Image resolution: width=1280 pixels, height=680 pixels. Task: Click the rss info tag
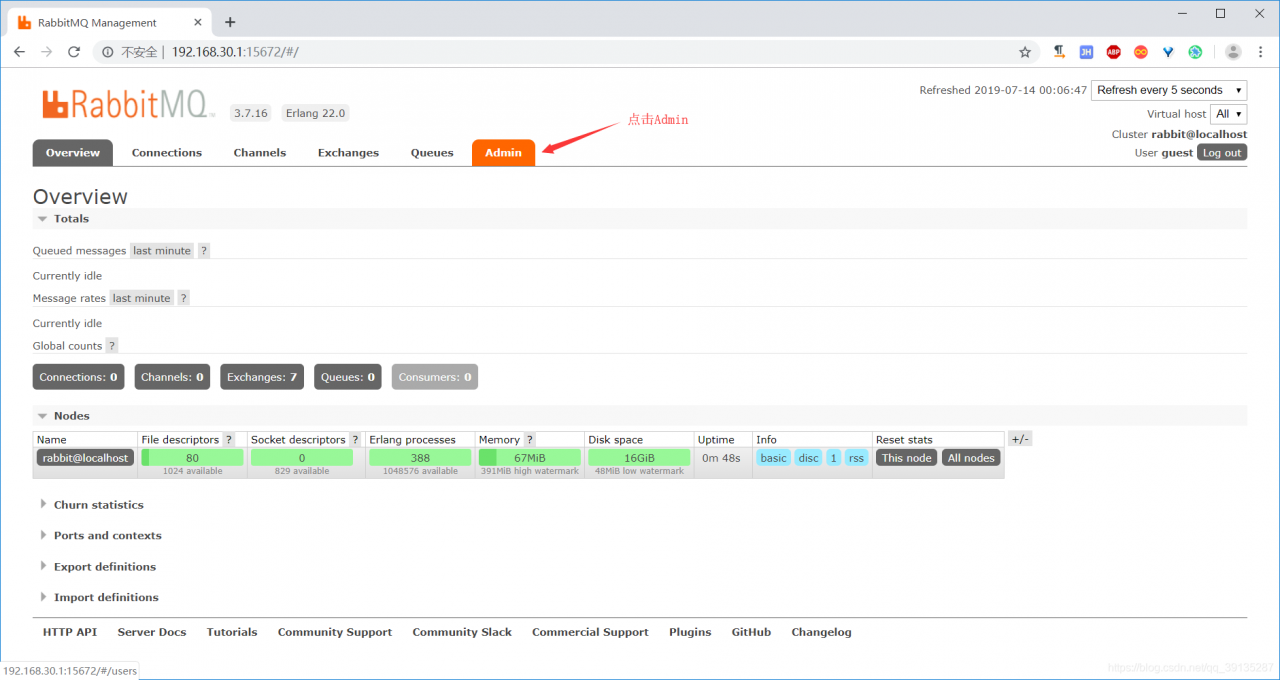point(856,458)
